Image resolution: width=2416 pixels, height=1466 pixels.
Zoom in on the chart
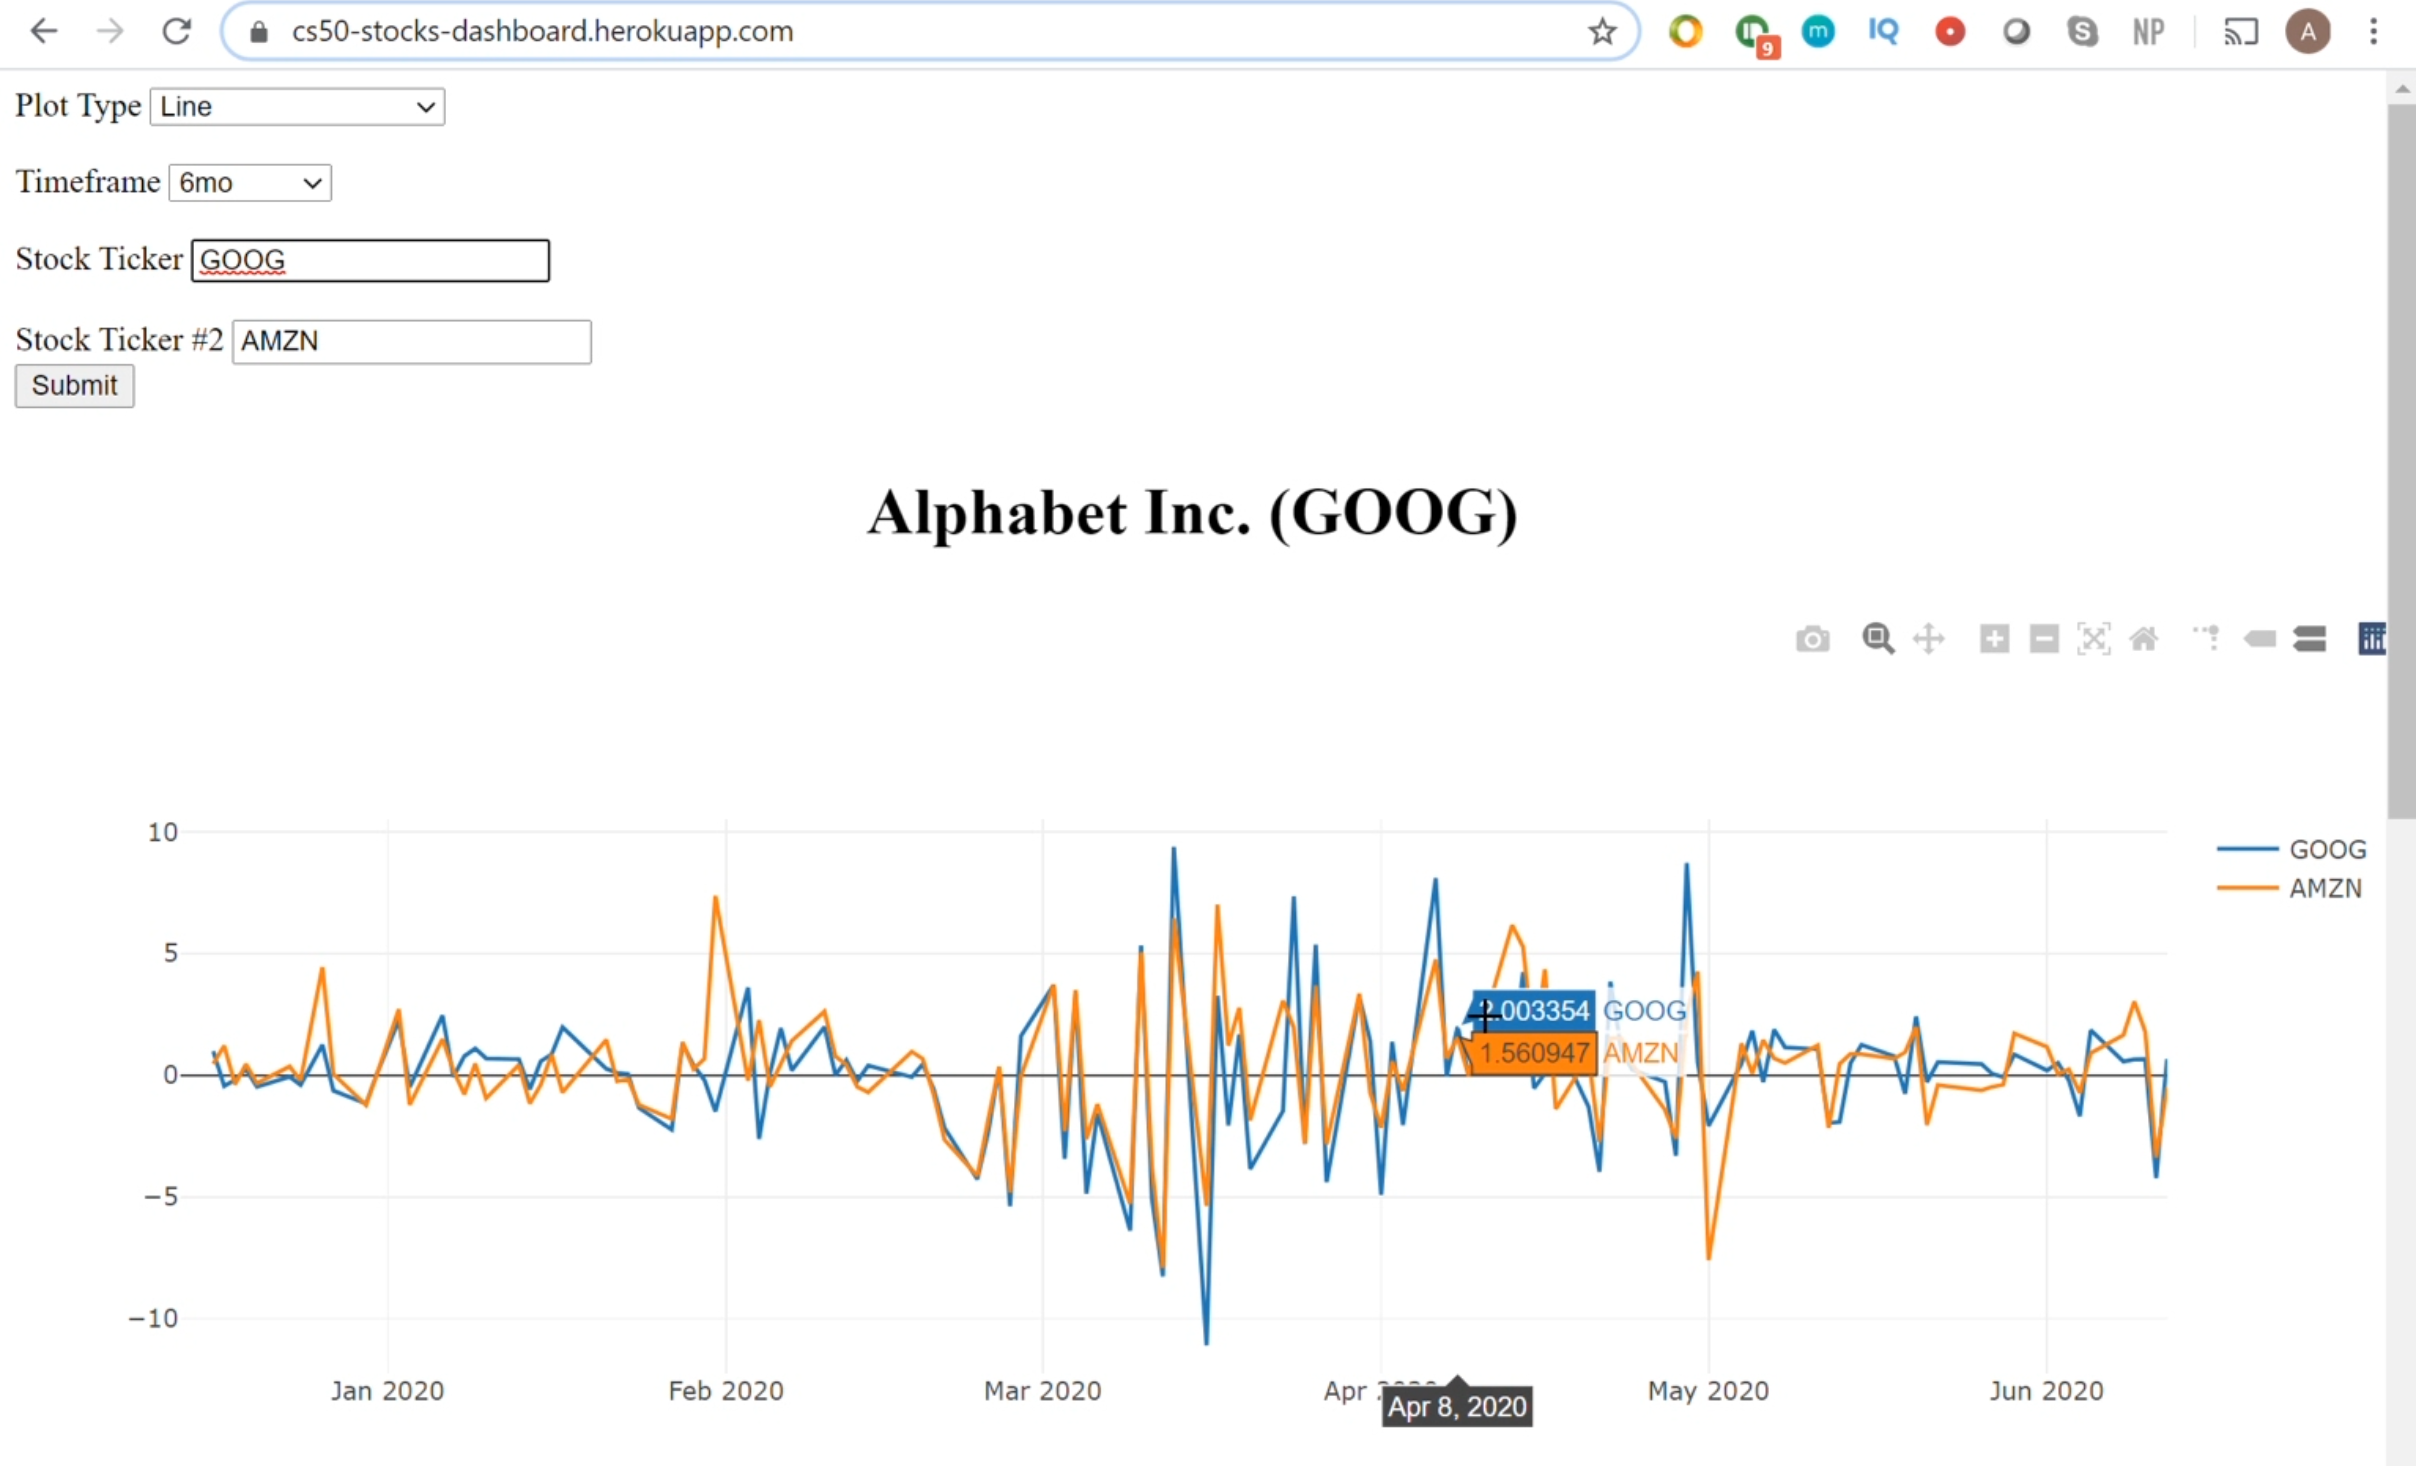tap(1993, 638)
